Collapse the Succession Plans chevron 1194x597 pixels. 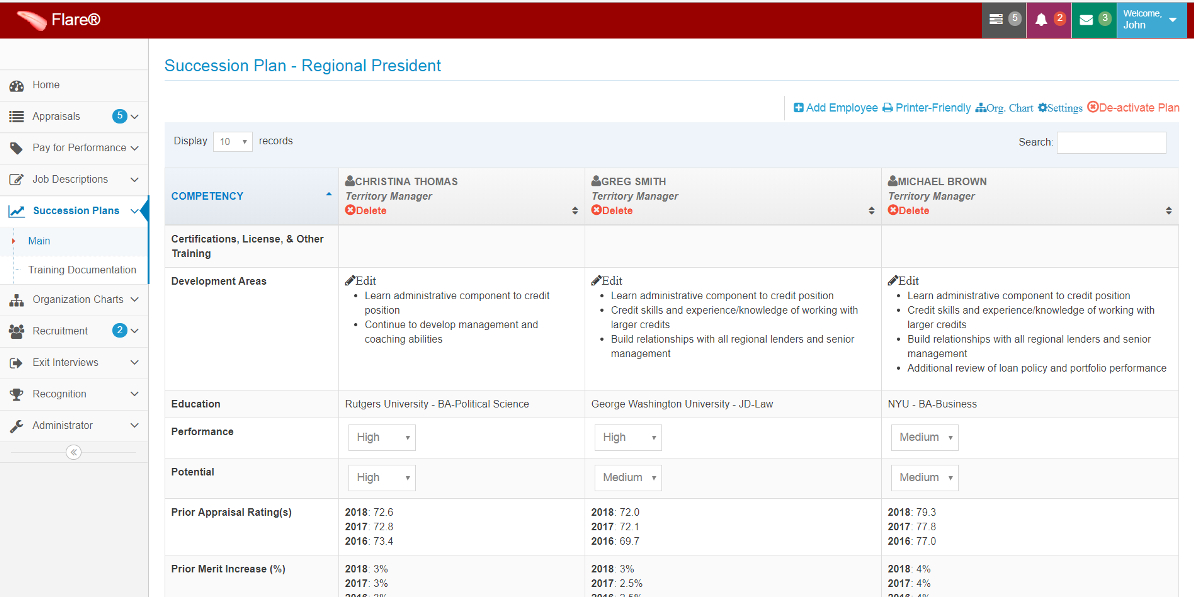click(135, 212)
